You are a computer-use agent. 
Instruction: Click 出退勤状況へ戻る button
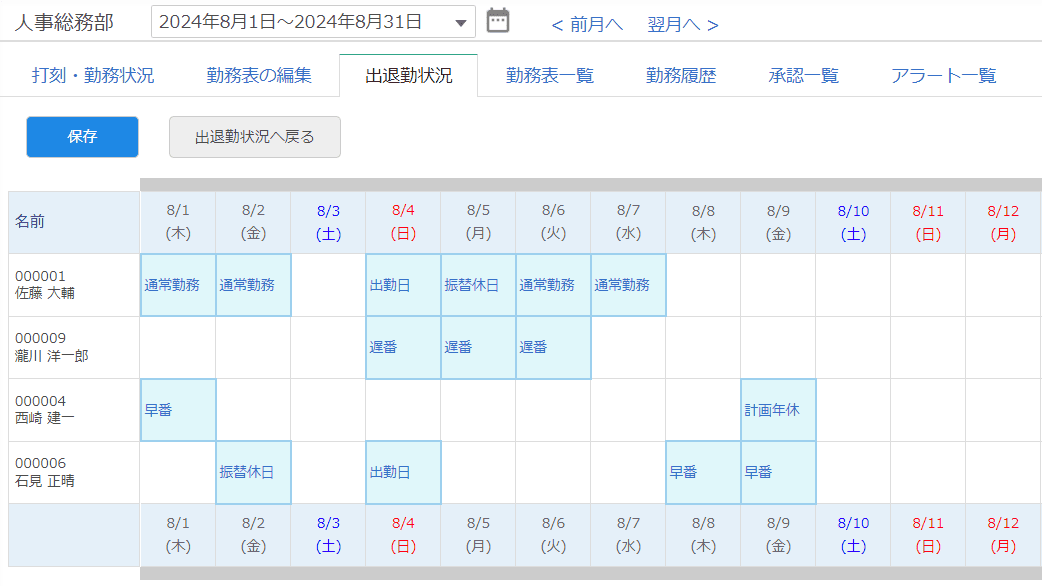click(x=255, y=137)
